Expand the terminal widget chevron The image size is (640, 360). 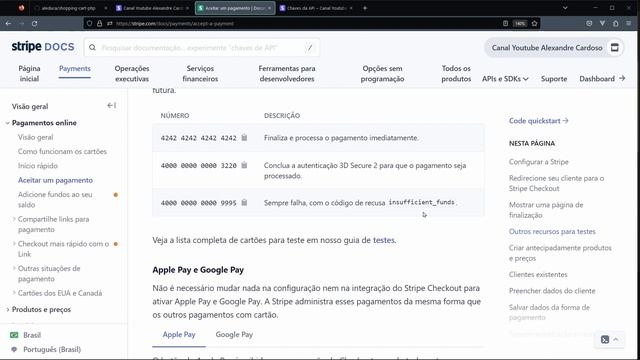tap(616, 339)
